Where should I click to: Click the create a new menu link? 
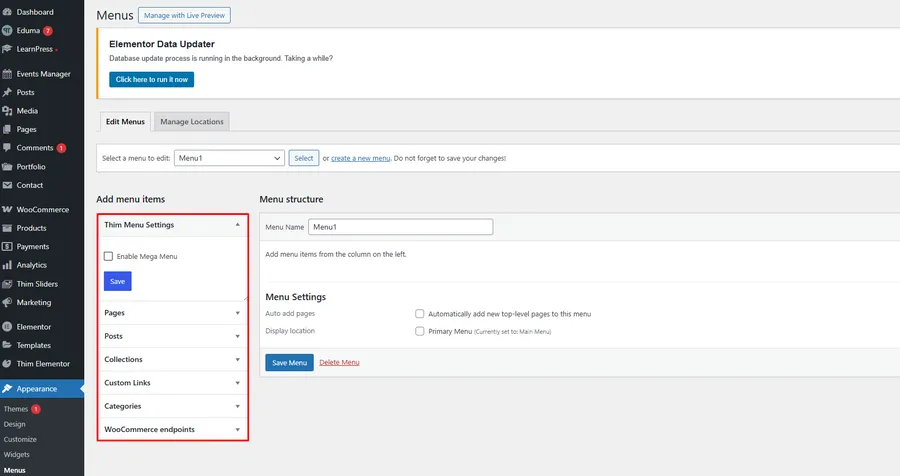coord(360,158)
